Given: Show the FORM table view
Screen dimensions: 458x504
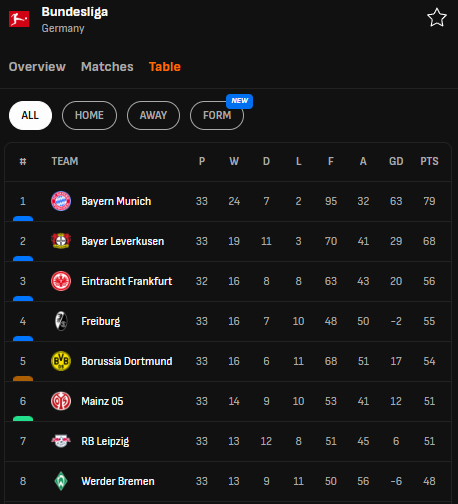Looking at the screenshot, I should pyautogui.click(x=217, y=115).
